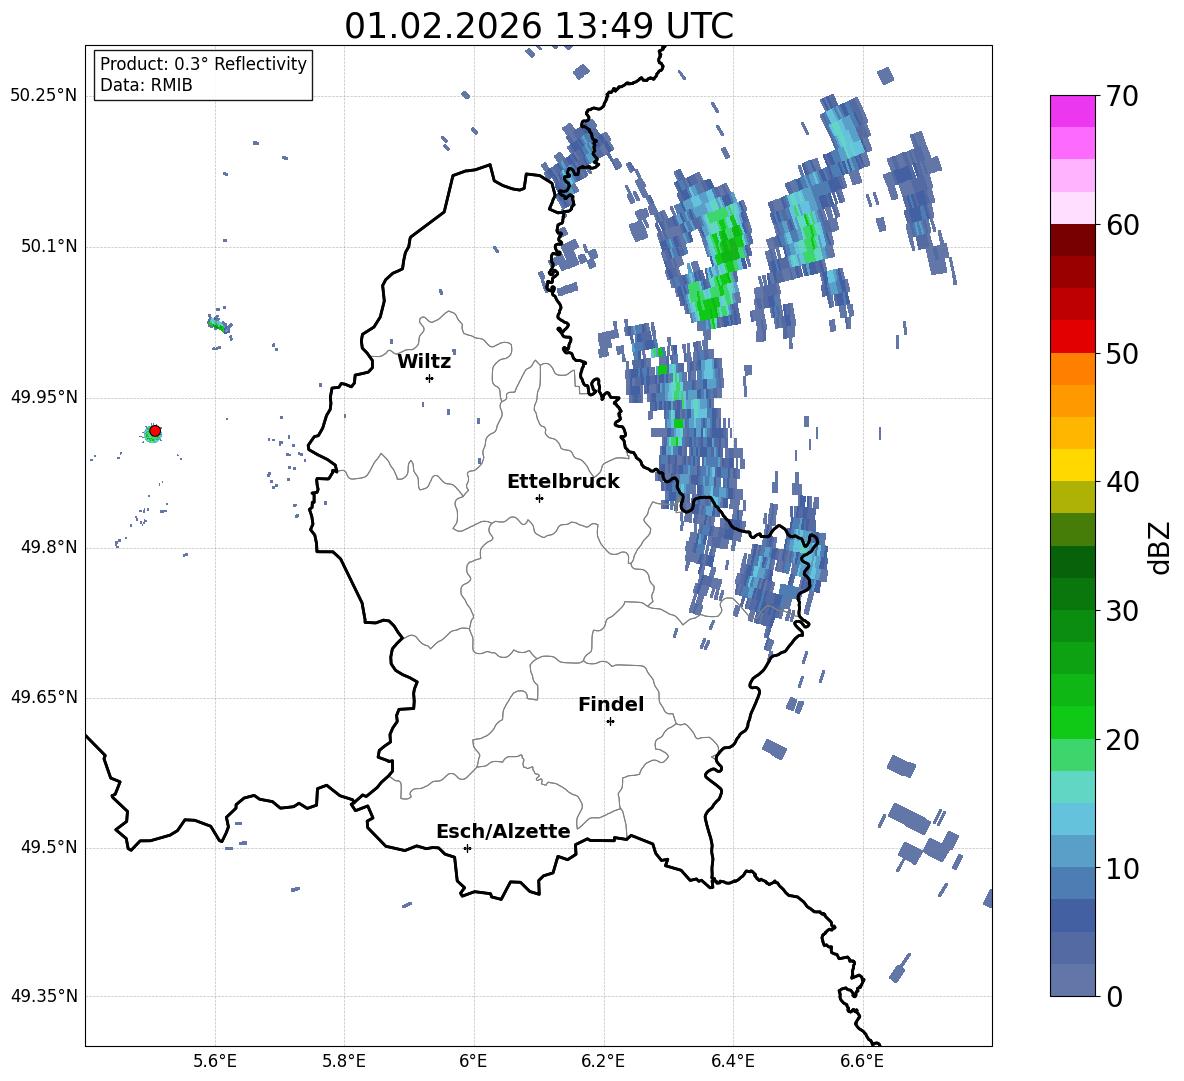
Task: Click the 6.6°E longitude label
Action: click(x=862, y=1061)
